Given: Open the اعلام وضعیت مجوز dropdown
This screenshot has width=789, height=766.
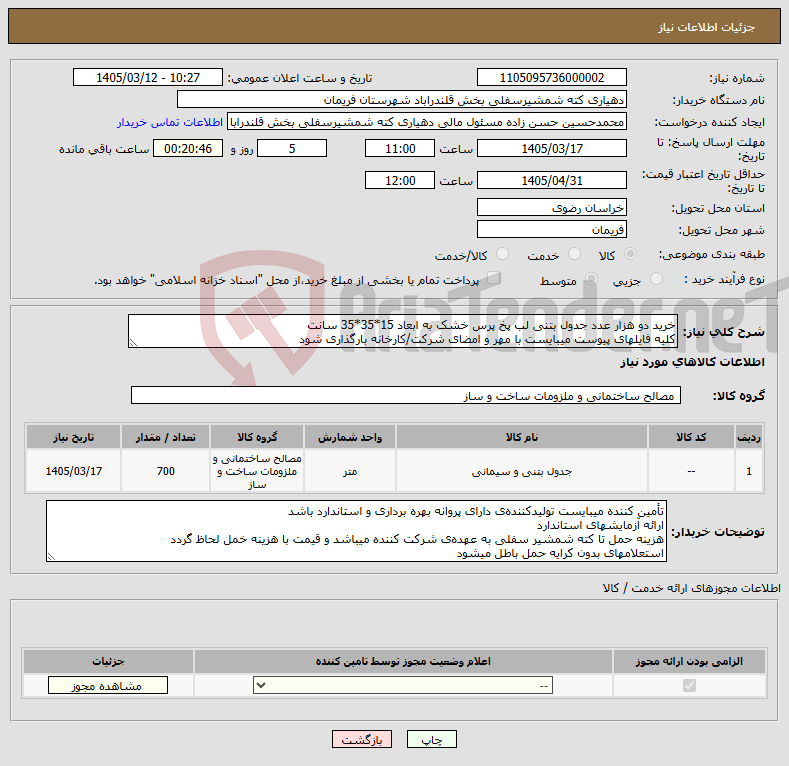Looking at the screenshot, I should [403, 685].
